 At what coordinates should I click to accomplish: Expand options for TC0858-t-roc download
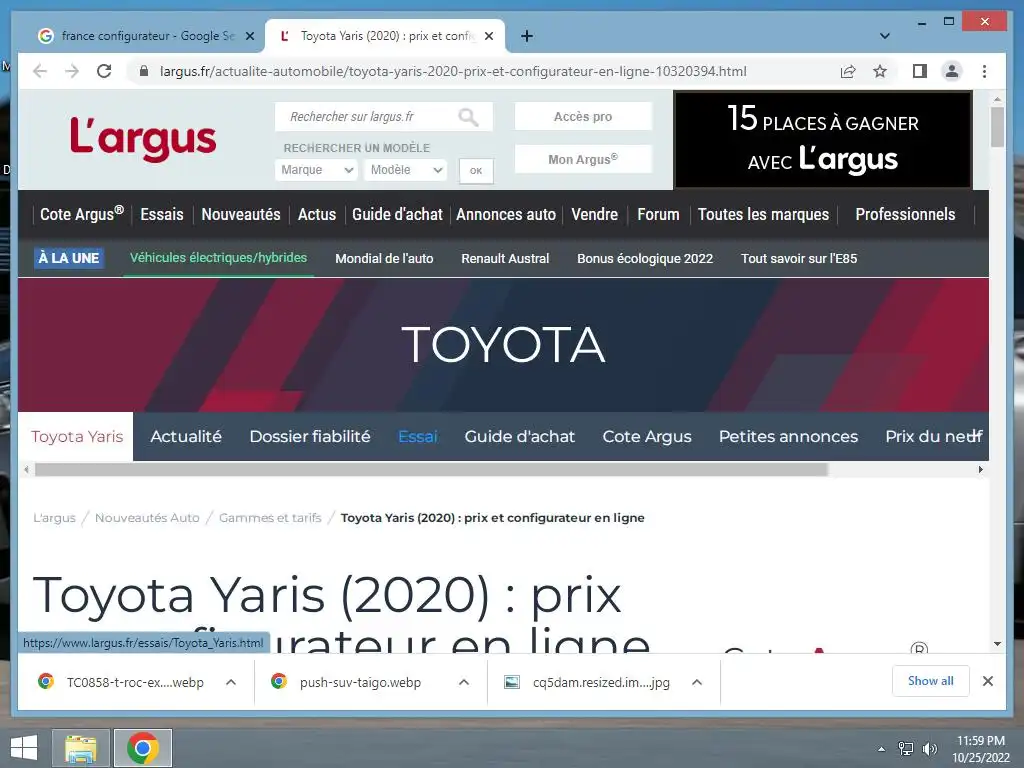pos(231,682)
